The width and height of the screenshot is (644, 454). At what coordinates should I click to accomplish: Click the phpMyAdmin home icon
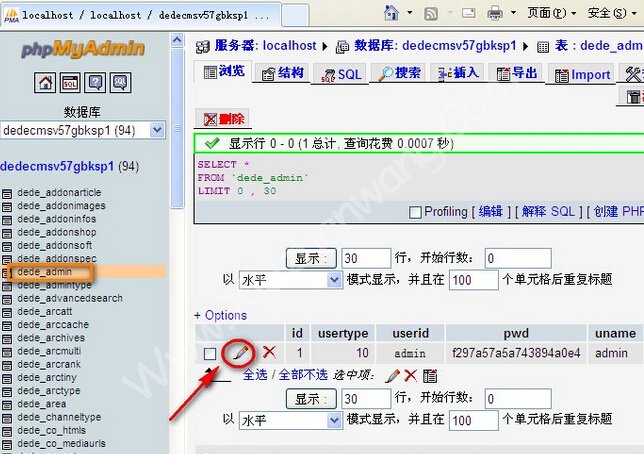(x=46, y=83)
